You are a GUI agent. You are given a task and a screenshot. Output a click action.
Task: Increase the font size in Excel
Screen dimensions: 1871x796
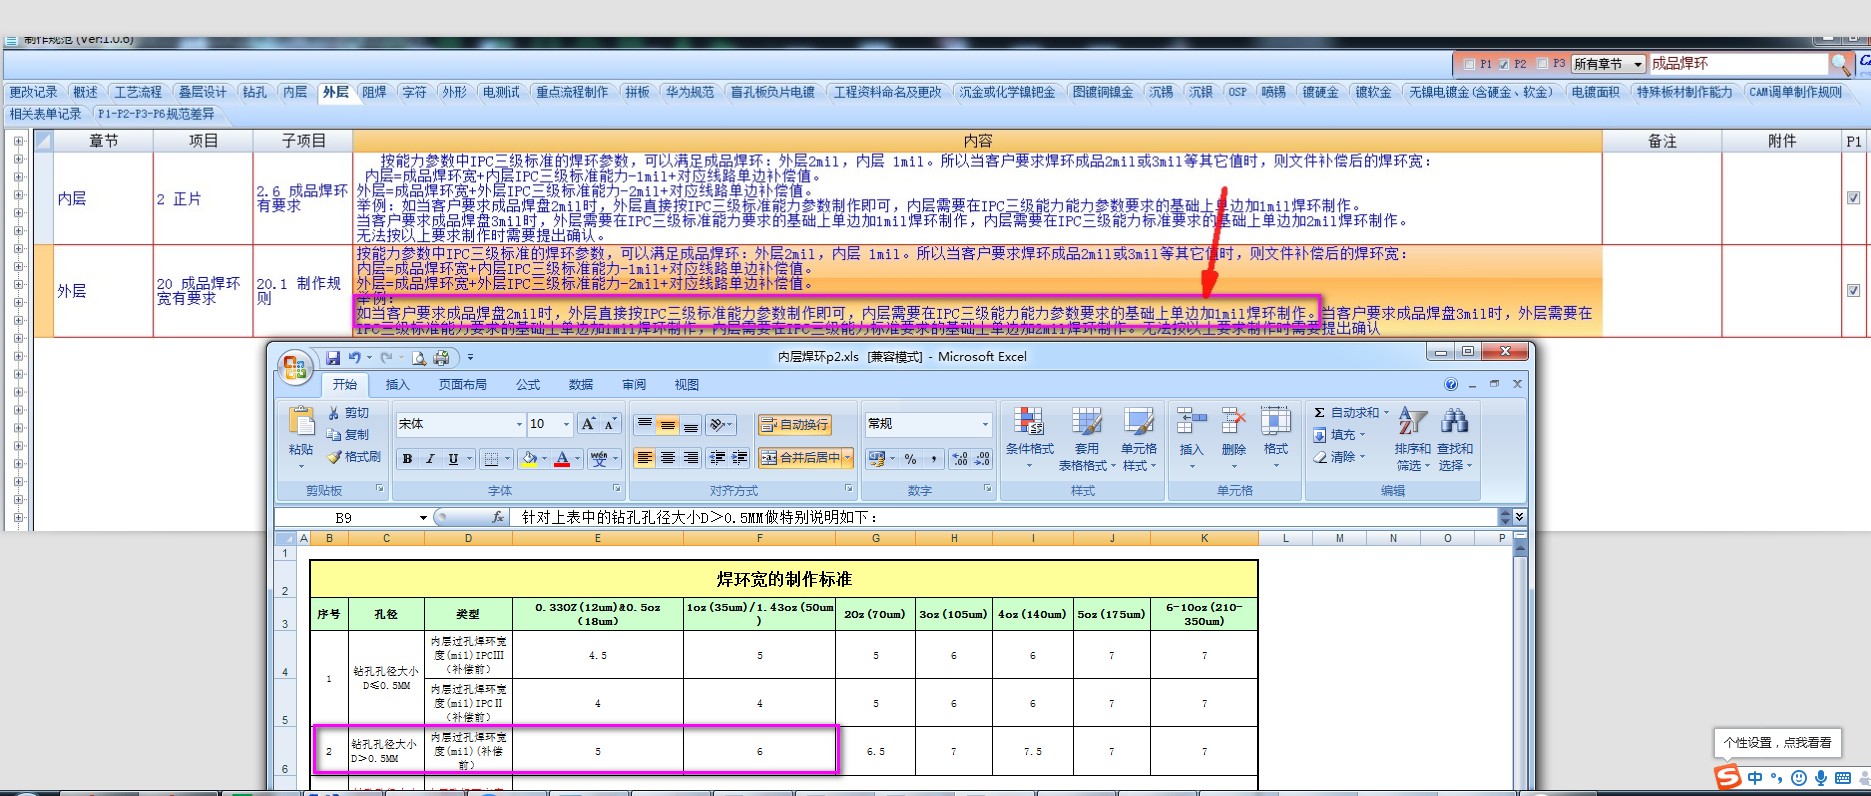coord(588,424)
